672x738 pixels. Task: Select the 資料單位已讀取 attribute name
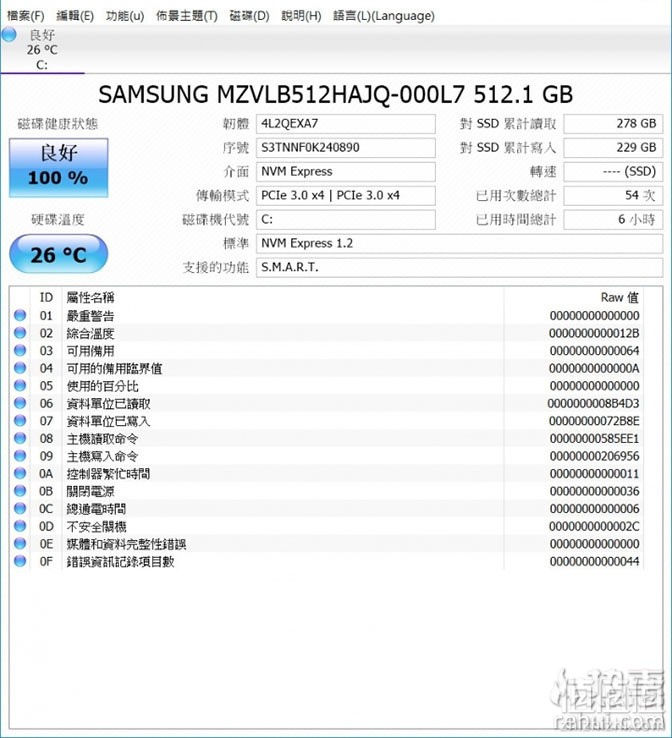coord(109,404)
